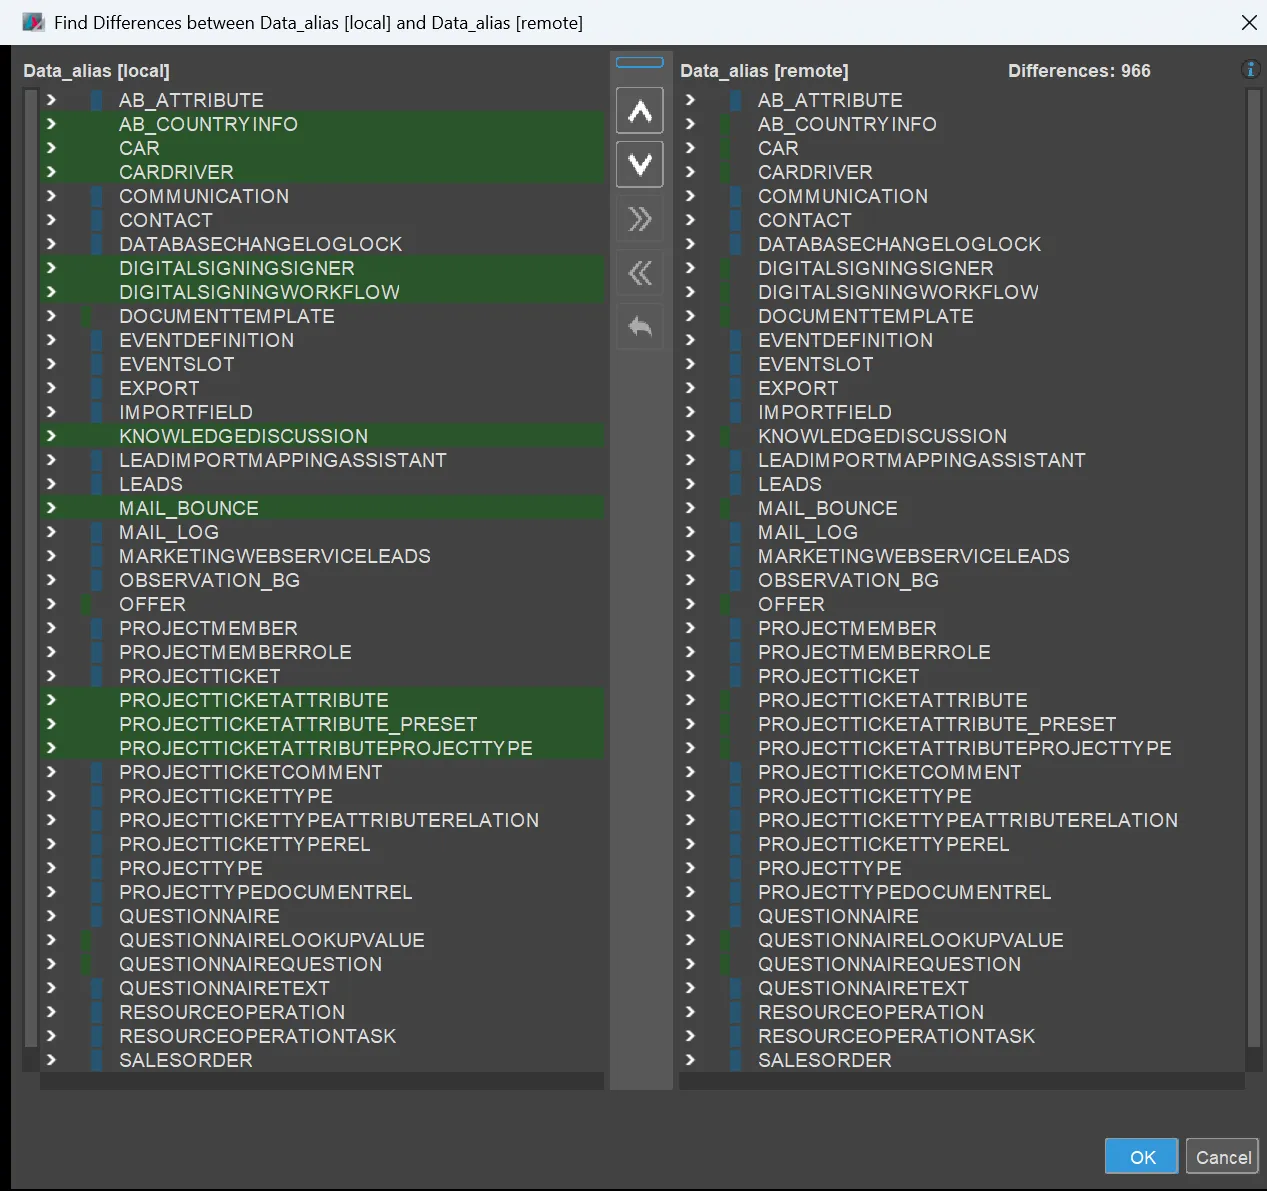
Task: Select local PROJECTTICKETTYPEREL row
Action: point(322,844)
